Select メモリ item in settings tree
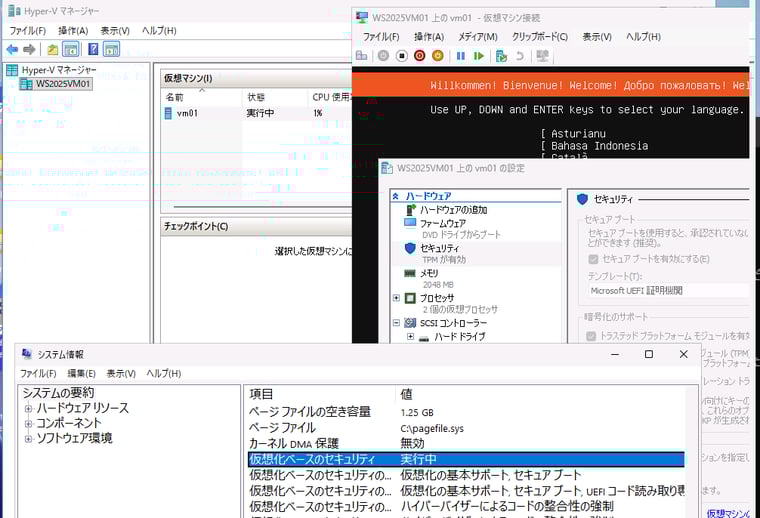The image size is (760, 518). click(429, 273)
